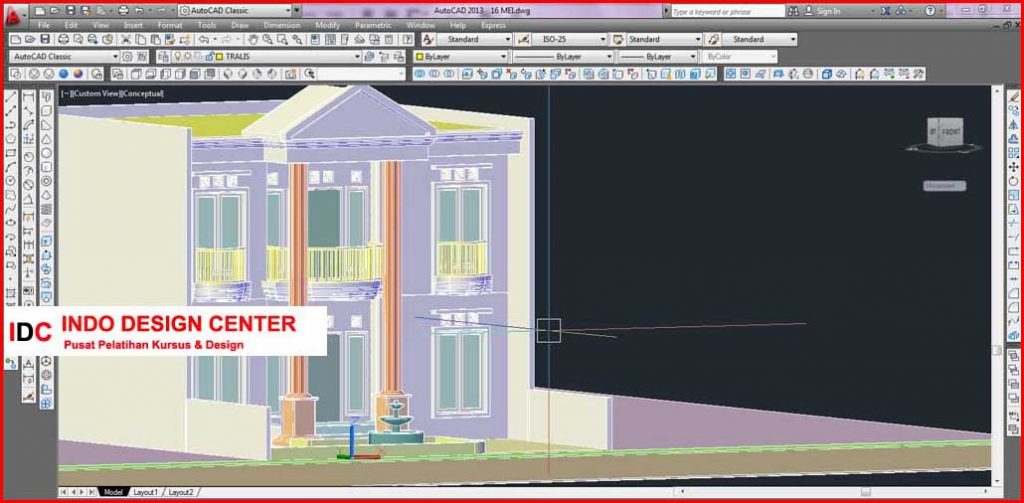Open the Modify menu
Image resolution: width=1024 pixels, height=503 pixels.
click(x=327, y=25)
